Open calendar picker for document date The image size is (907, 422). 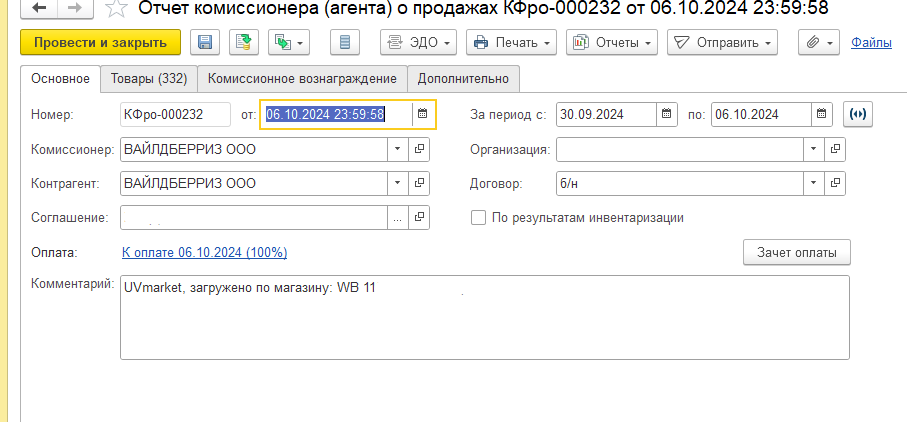coord(423,114)
